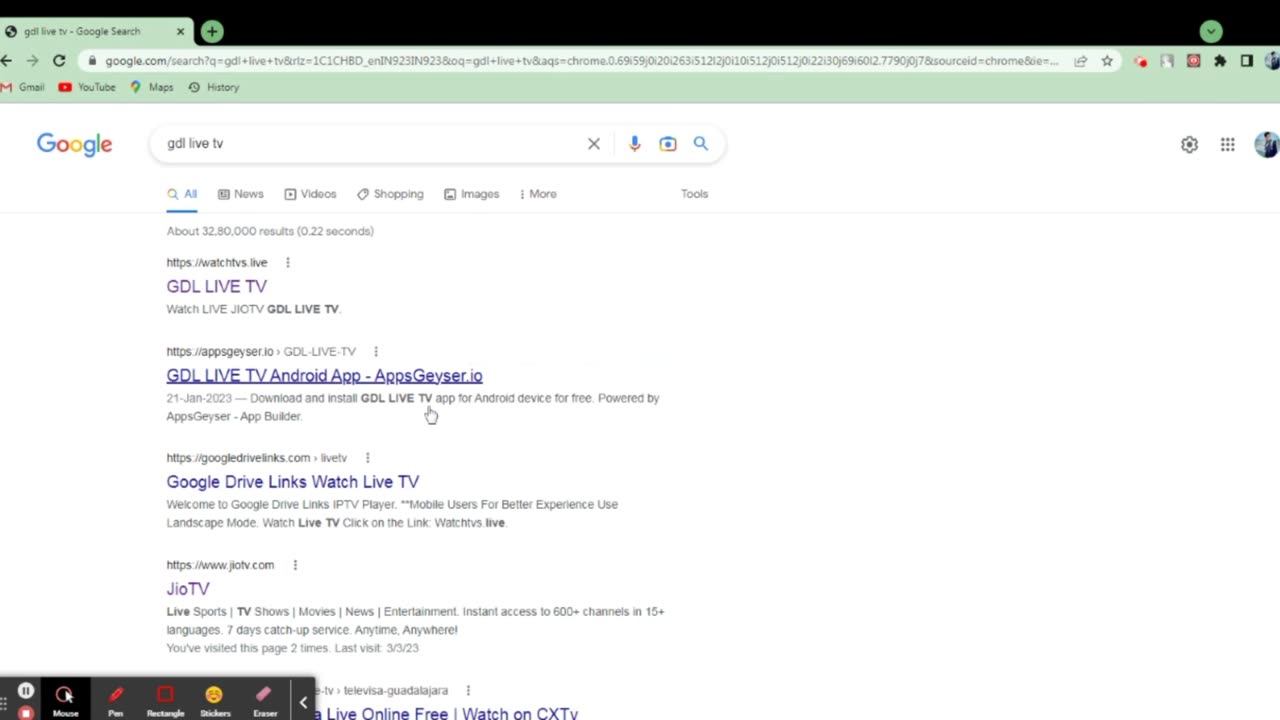Stop the screen recording

(26, 713)
